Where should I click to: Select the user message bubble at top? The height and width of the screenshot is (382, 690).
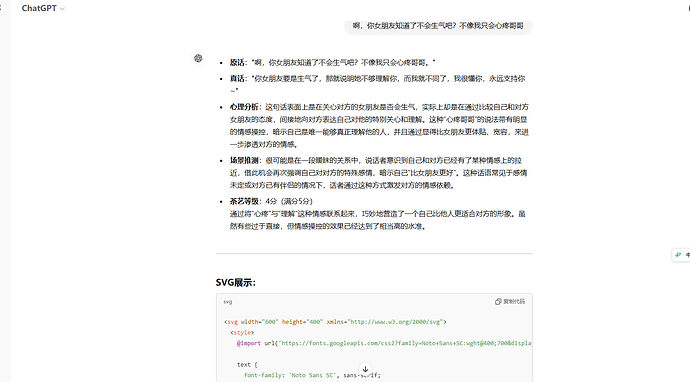point(438,26)
